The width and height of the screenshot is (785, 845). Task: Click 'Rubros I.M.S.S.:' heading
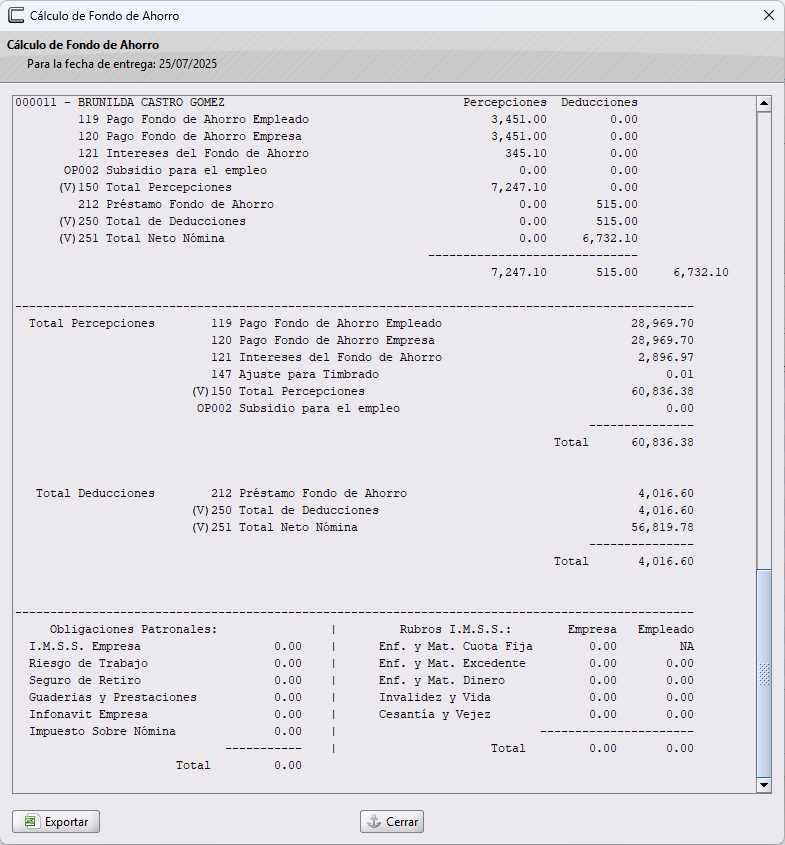pyautogui.click(x=456, y=629)
